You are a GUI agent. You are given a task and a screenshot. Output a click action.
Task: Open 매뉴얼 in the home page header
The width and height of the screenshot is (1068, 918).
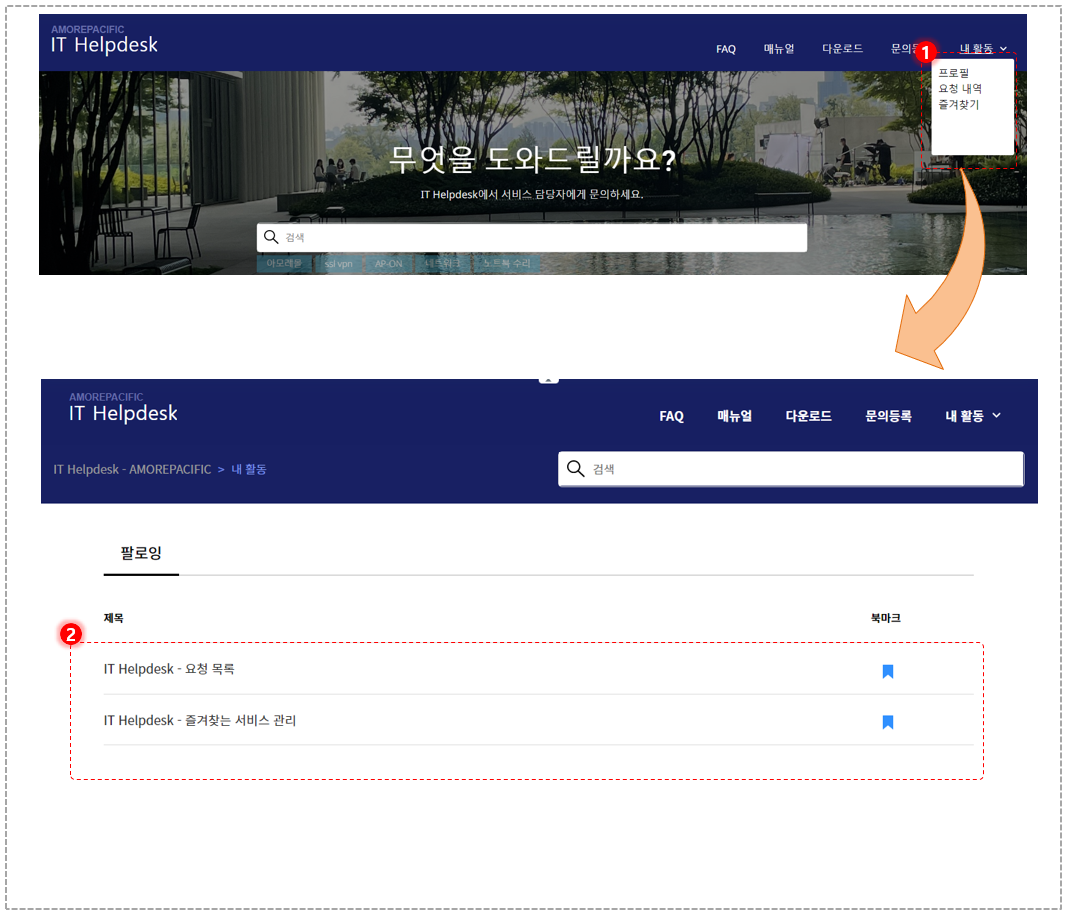coord(779,49)
